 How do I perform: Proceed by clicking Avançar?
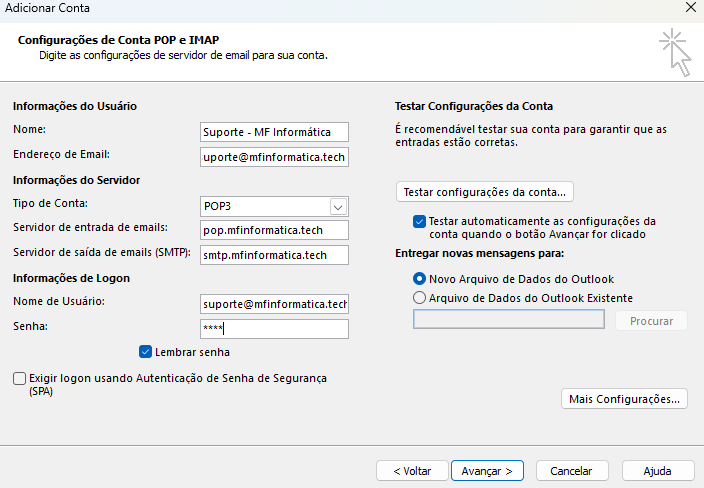(x=487, y=470)
